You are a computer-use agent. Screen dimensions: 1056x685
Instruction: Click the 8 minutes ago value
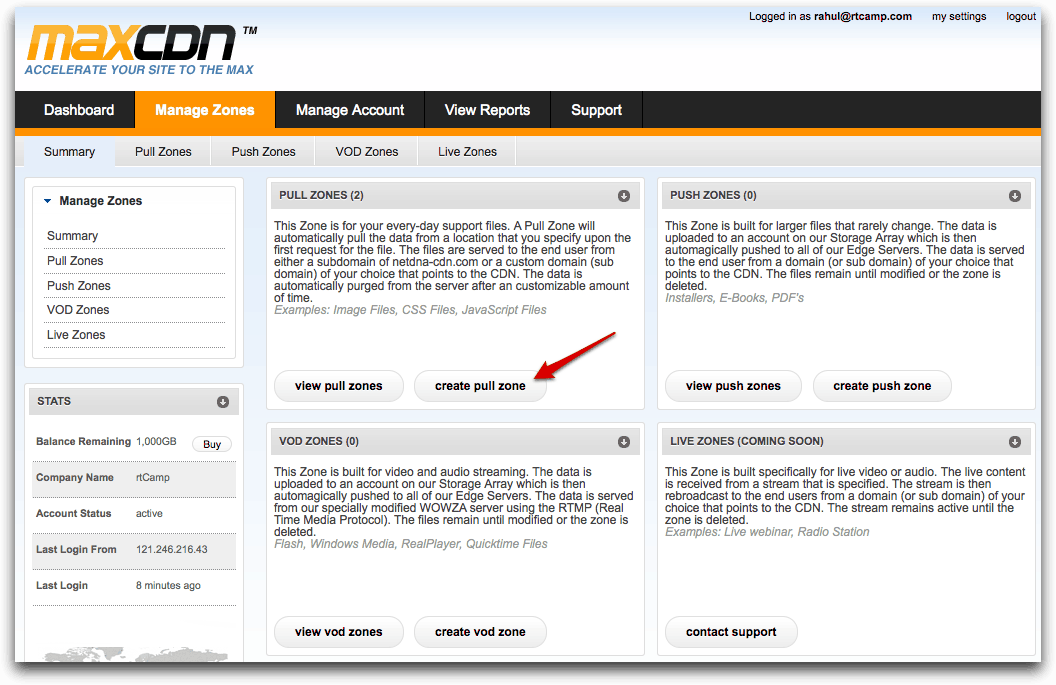click(x=168, y=585)
